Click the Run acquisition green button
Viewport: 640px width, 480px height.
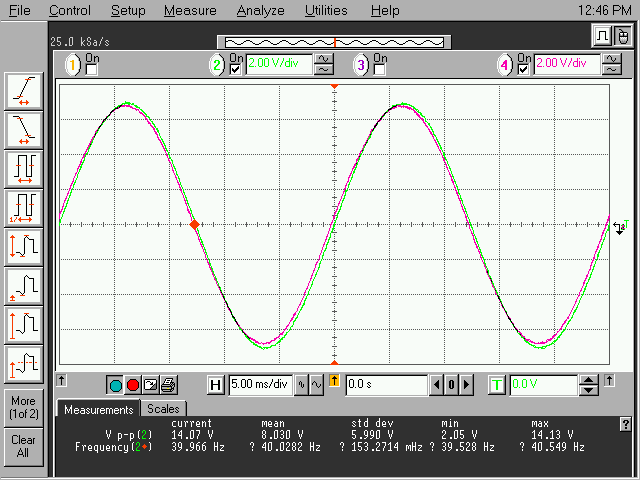tap(116, 385)
